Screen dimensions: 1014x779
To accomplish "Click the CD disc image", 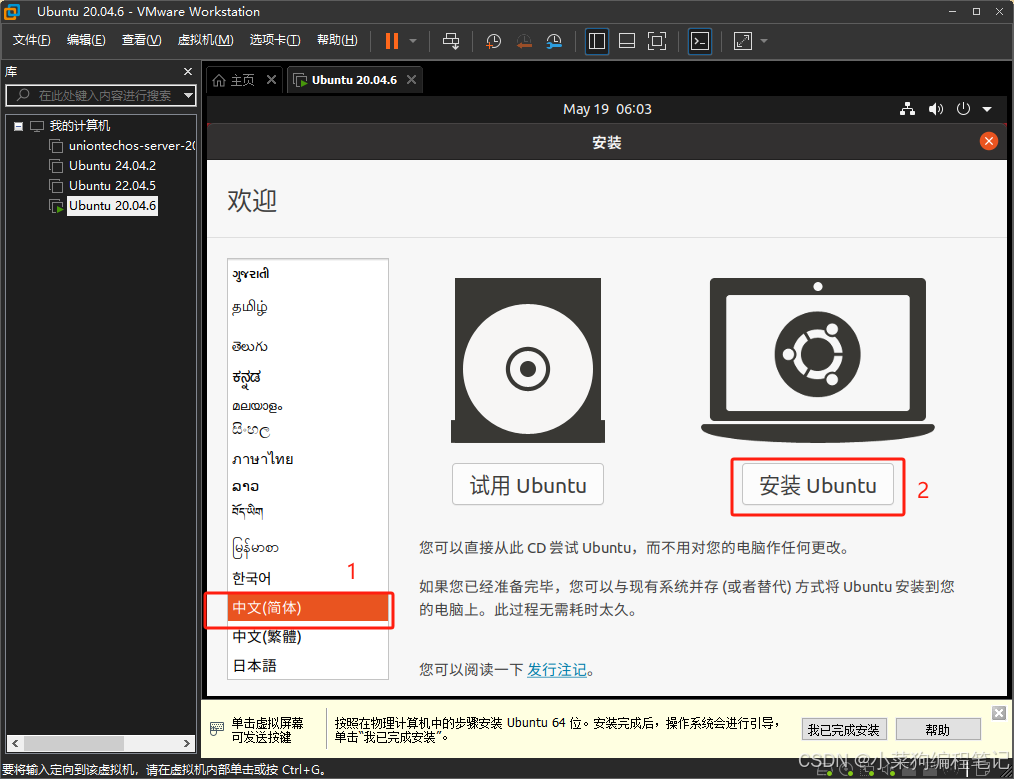I will tap(528, 361).
